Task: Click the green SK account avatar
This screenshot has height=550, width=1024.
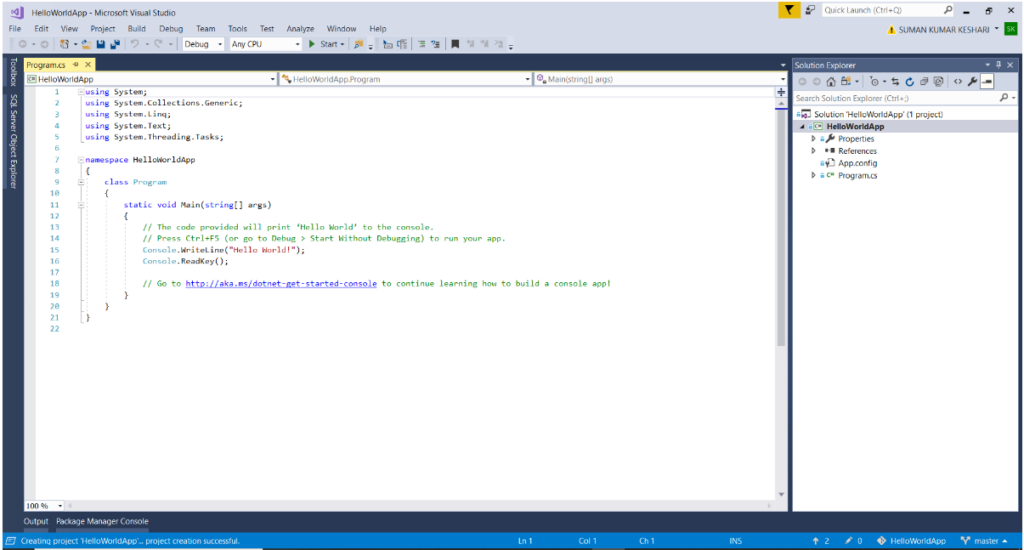Action: (x=1011, y=29)
